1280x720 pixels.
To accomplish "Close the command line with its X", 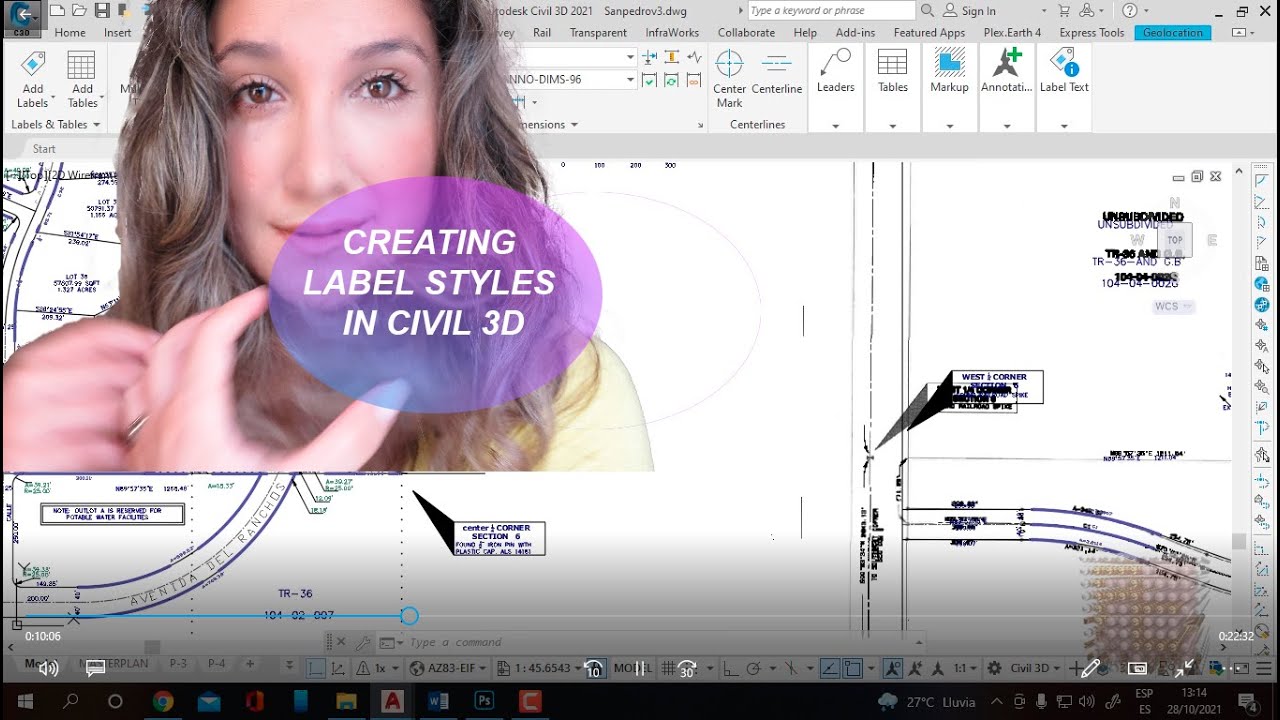I will [339, 643].
